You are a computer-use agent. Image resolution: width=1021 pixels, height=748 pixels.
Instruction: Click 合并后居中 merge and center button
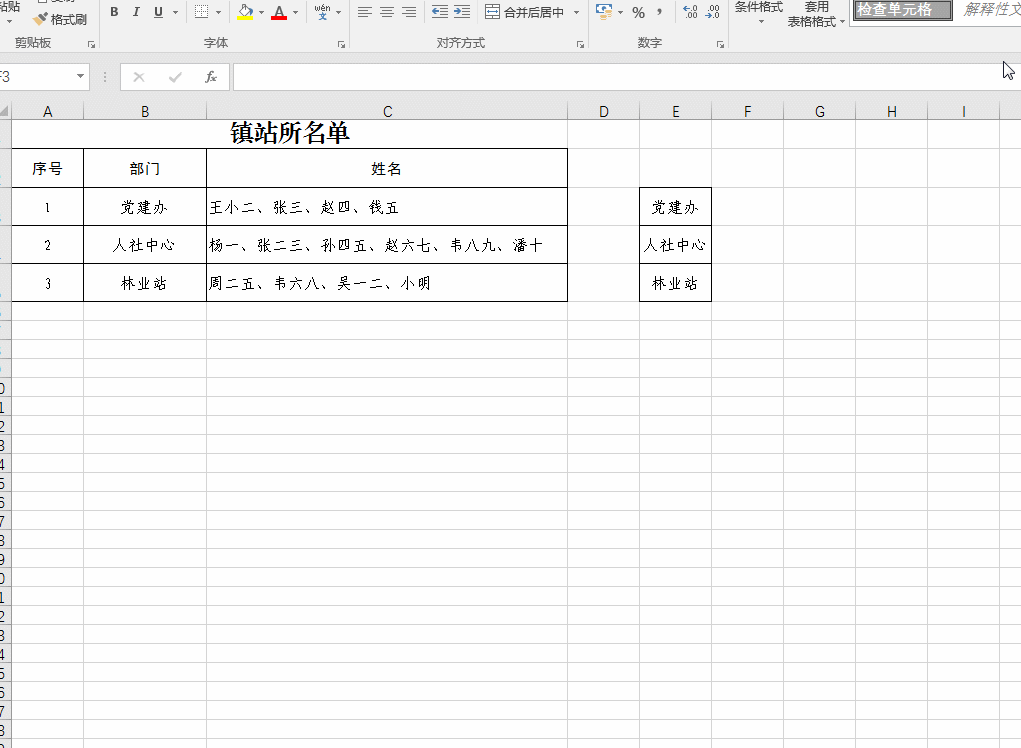(525, 12)
